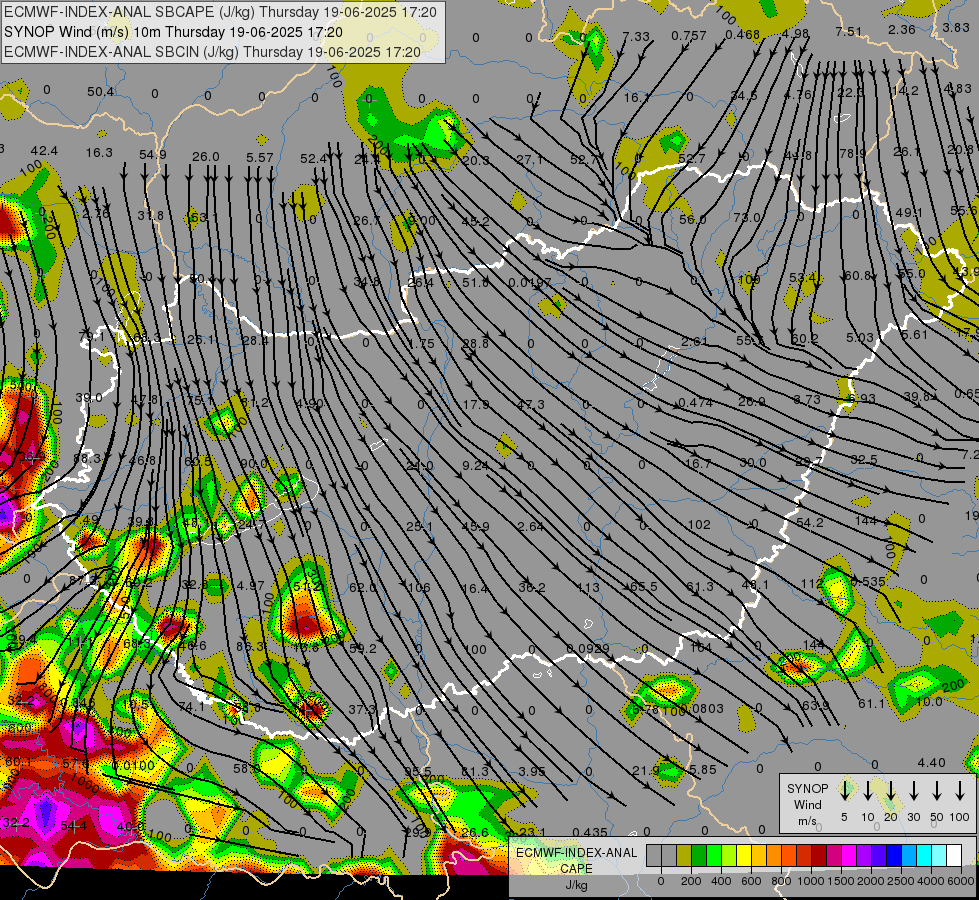Screen dimensions: 979x900
Task: Click the 0.757 map value
Action: 689,36
